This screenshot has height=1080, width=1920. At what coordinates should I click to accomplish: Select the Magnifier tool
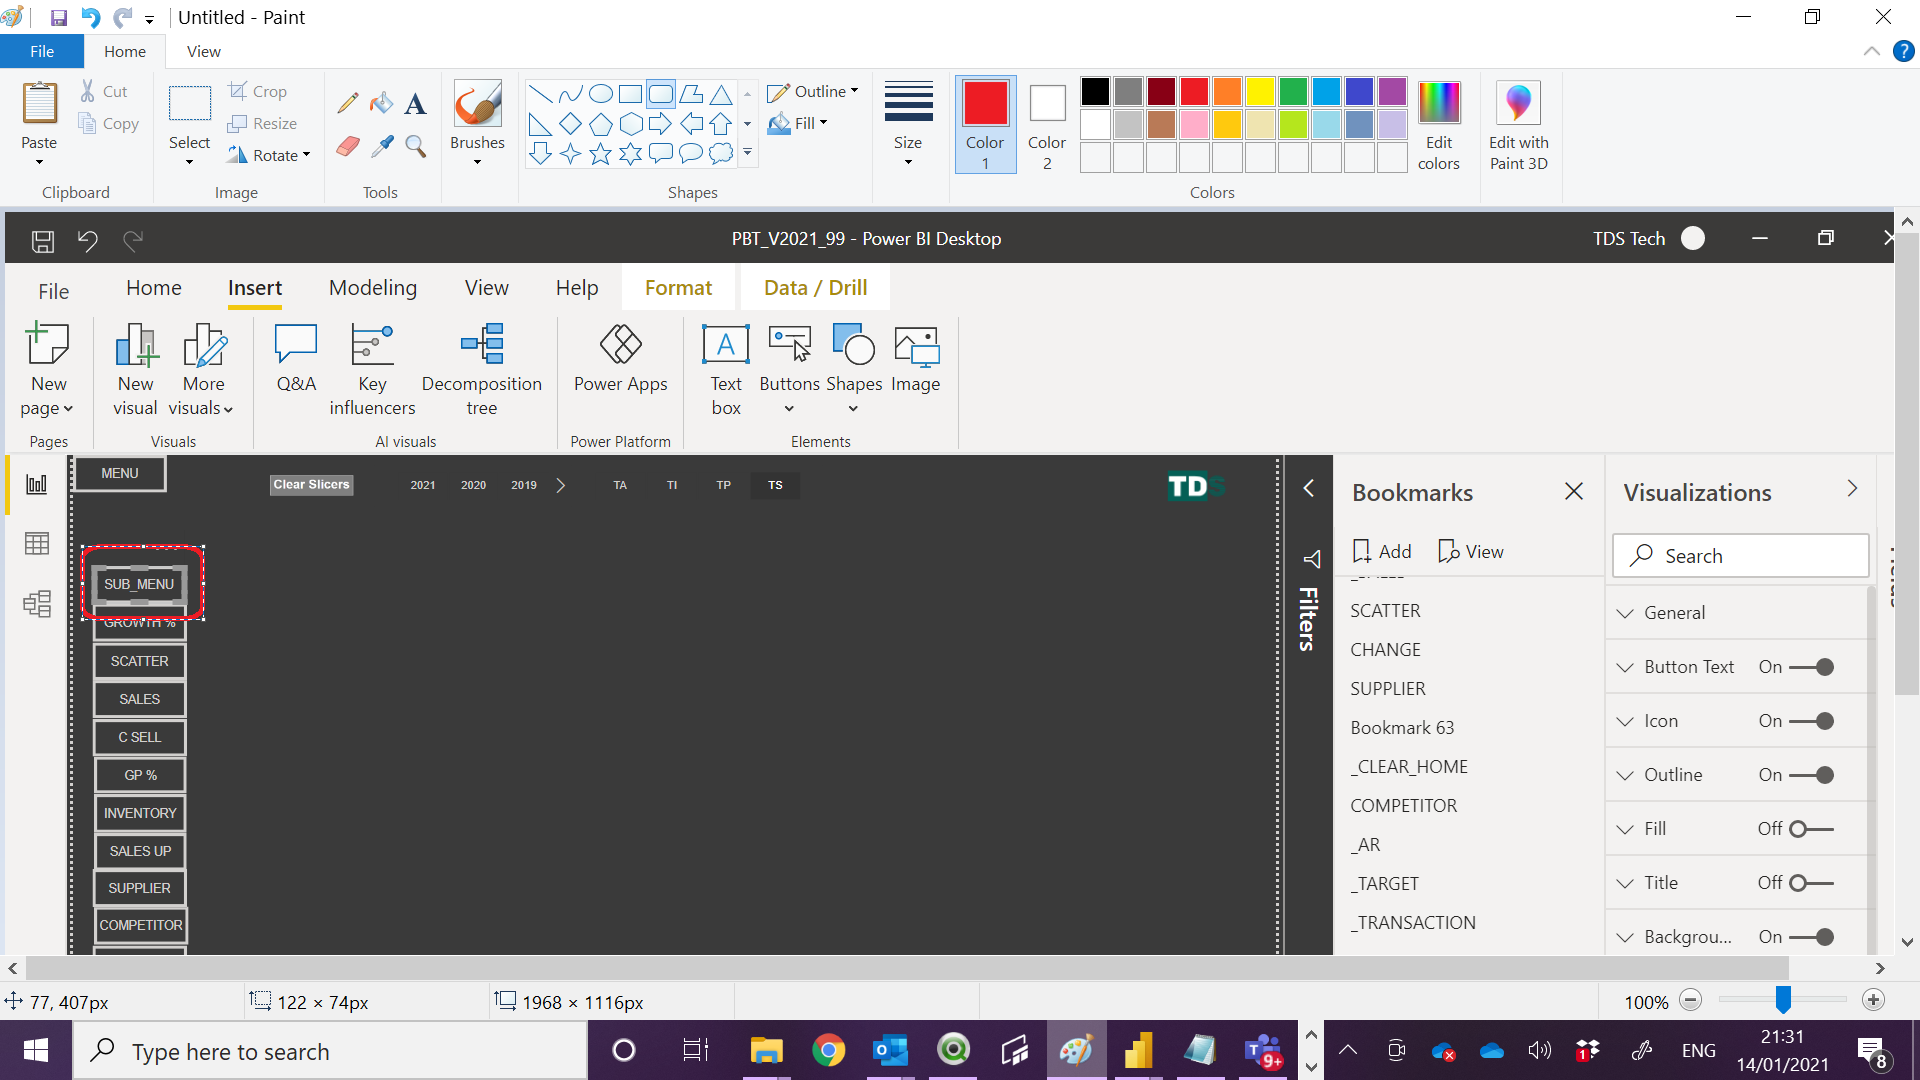pos(415,147)
